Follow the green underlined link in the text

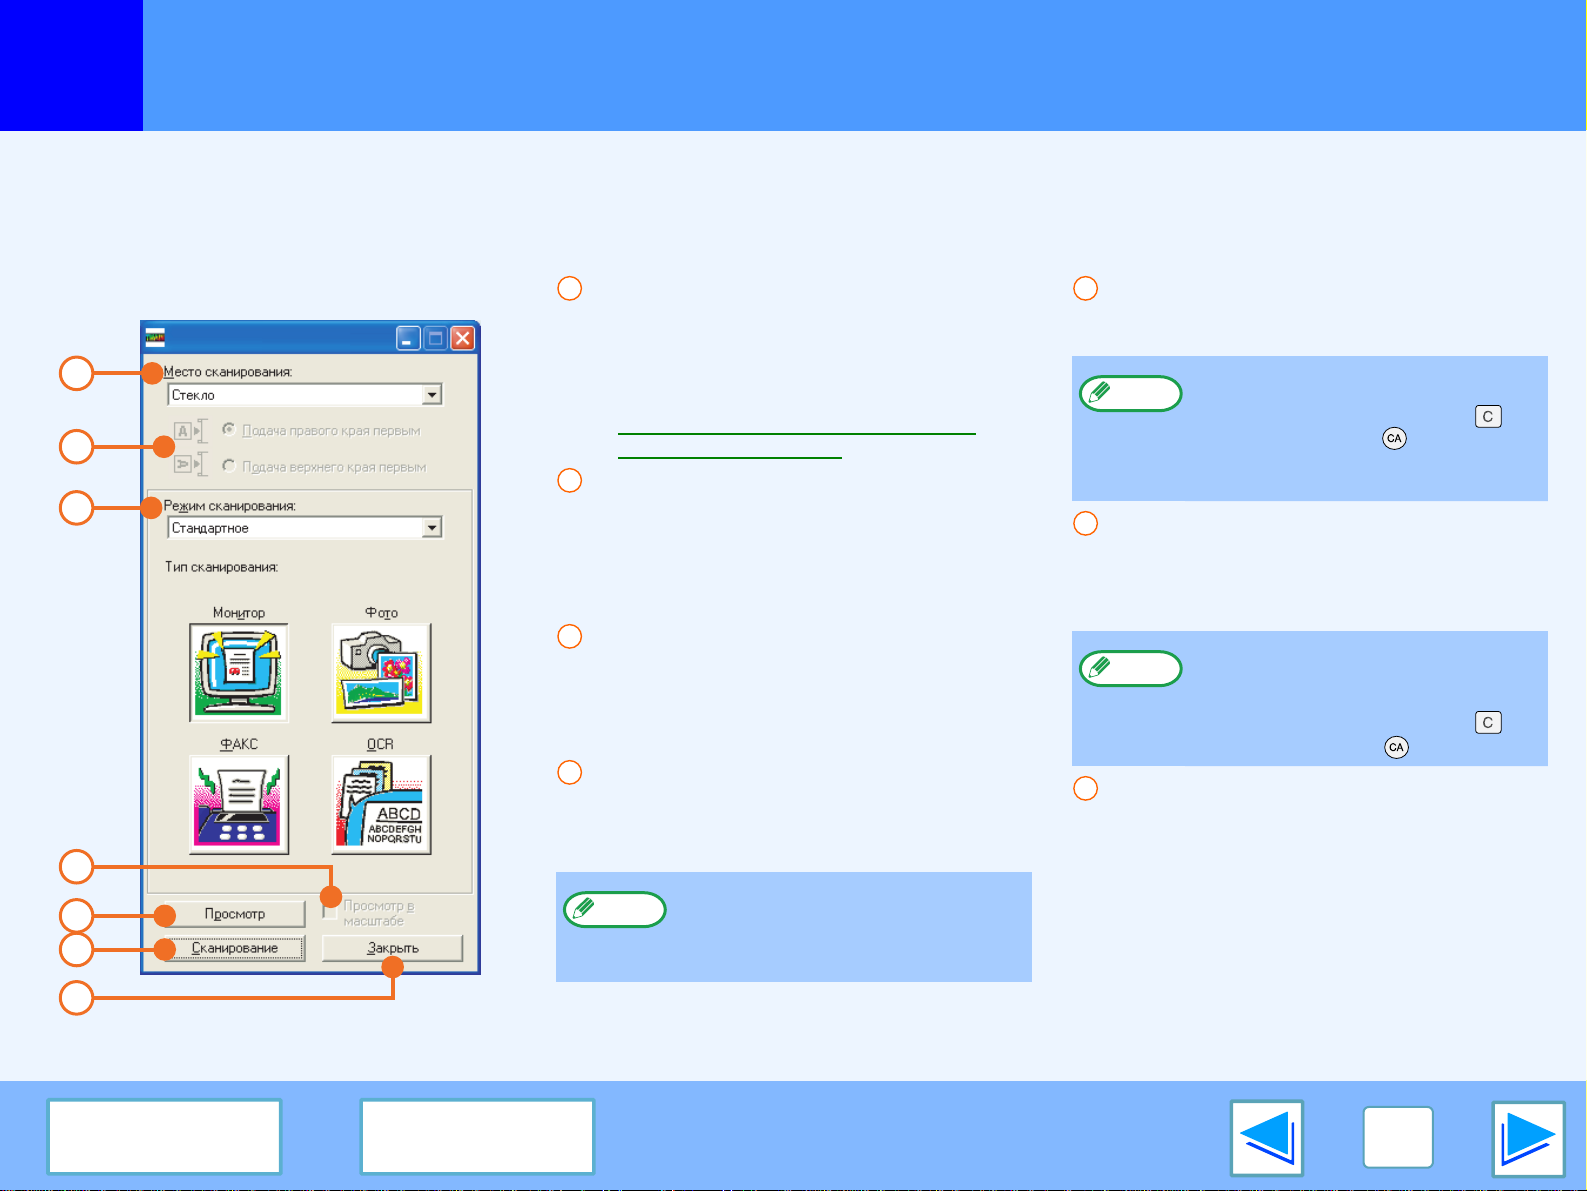click(796, 434)
